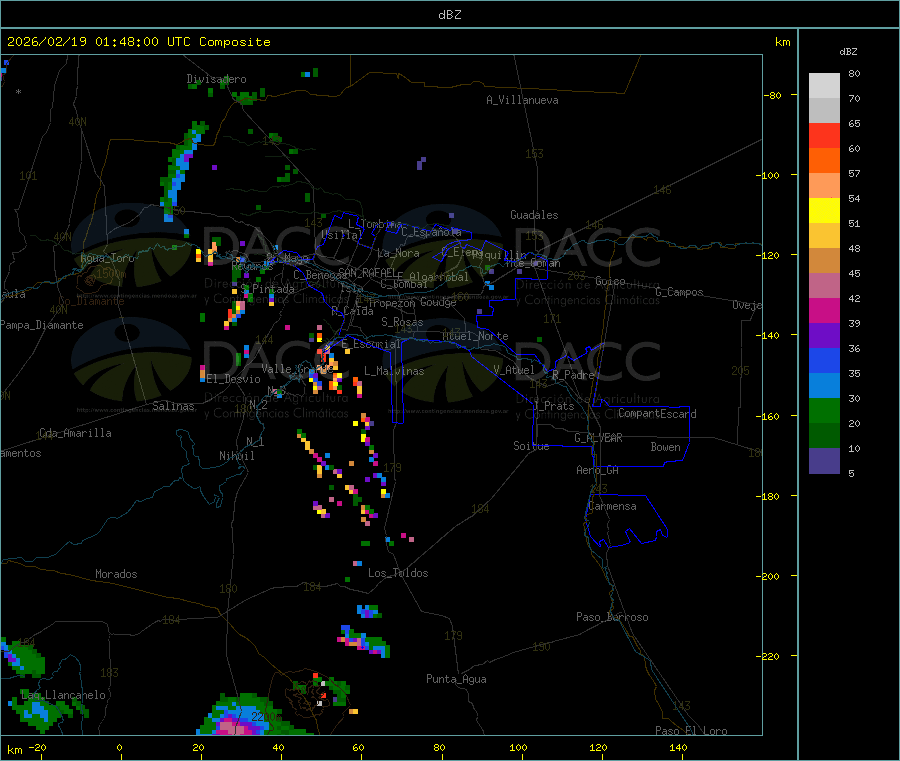Viewport: 900px width, 761px height.
Task: Click the 'Nihuil' place label
Action: 236,456
